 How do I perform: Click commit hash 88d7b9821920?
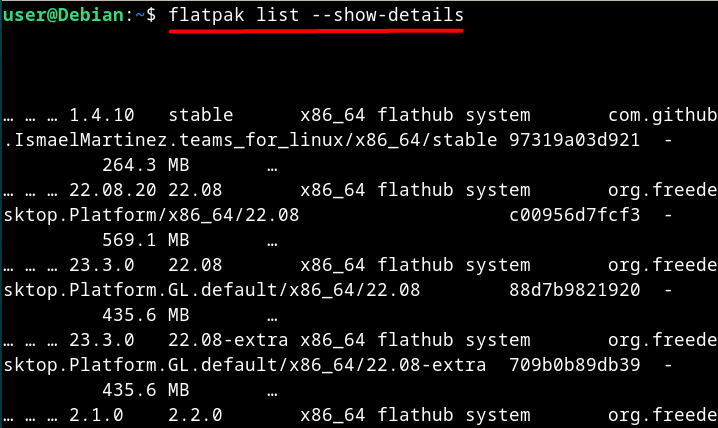point(574,290)
